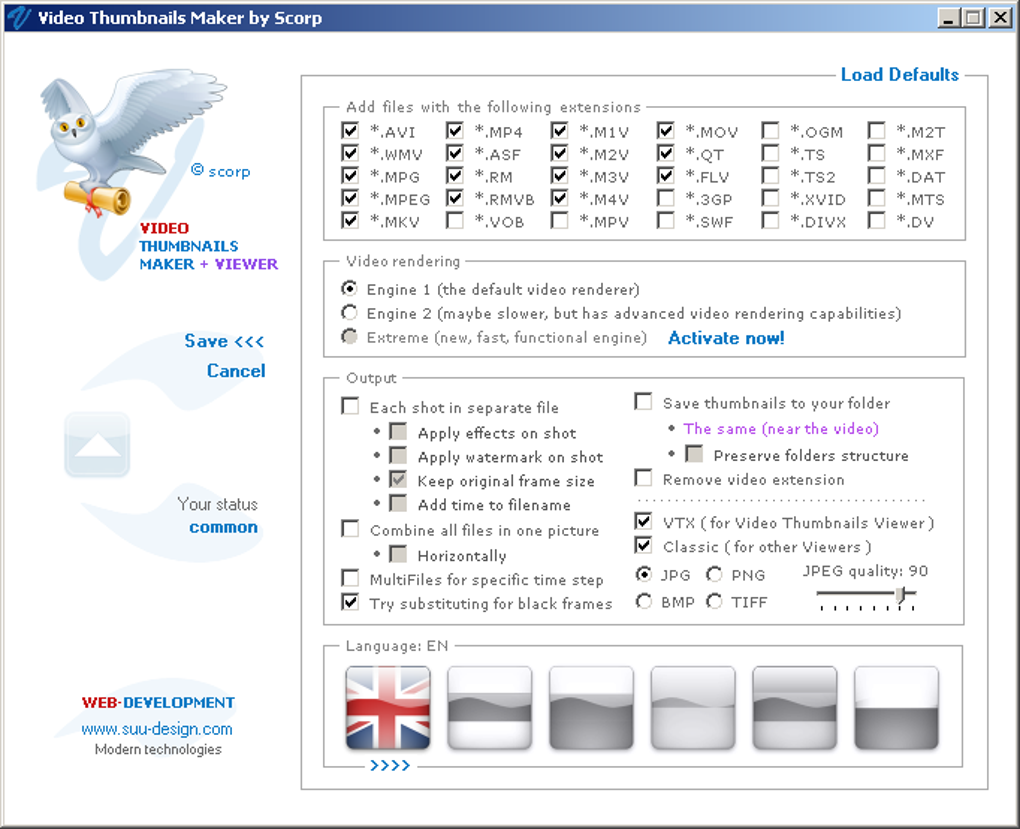
Task: Enable Save thumbnails to your folder
Action: click(x=643, y=402)
